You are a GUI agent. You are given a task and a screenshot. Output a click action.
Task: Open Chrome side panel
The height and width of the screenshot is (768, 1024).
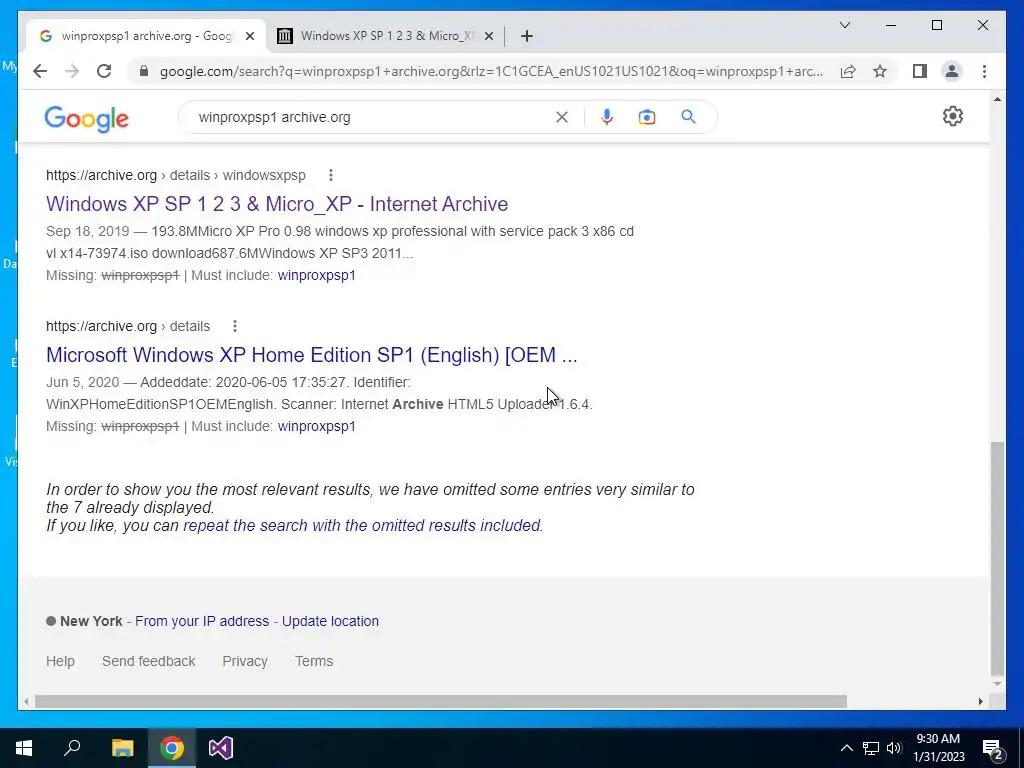tap(920, 71)
